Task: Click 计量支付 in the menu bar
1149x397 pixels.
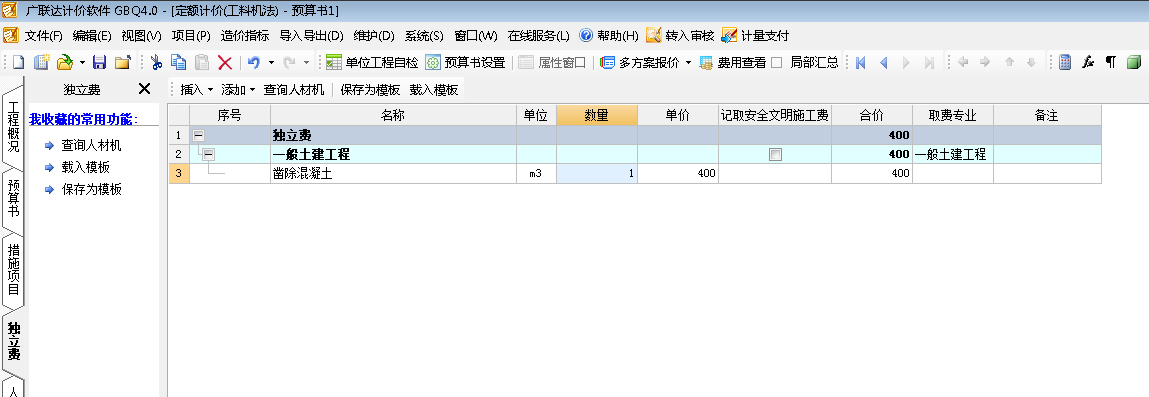Action: point(755,35)
